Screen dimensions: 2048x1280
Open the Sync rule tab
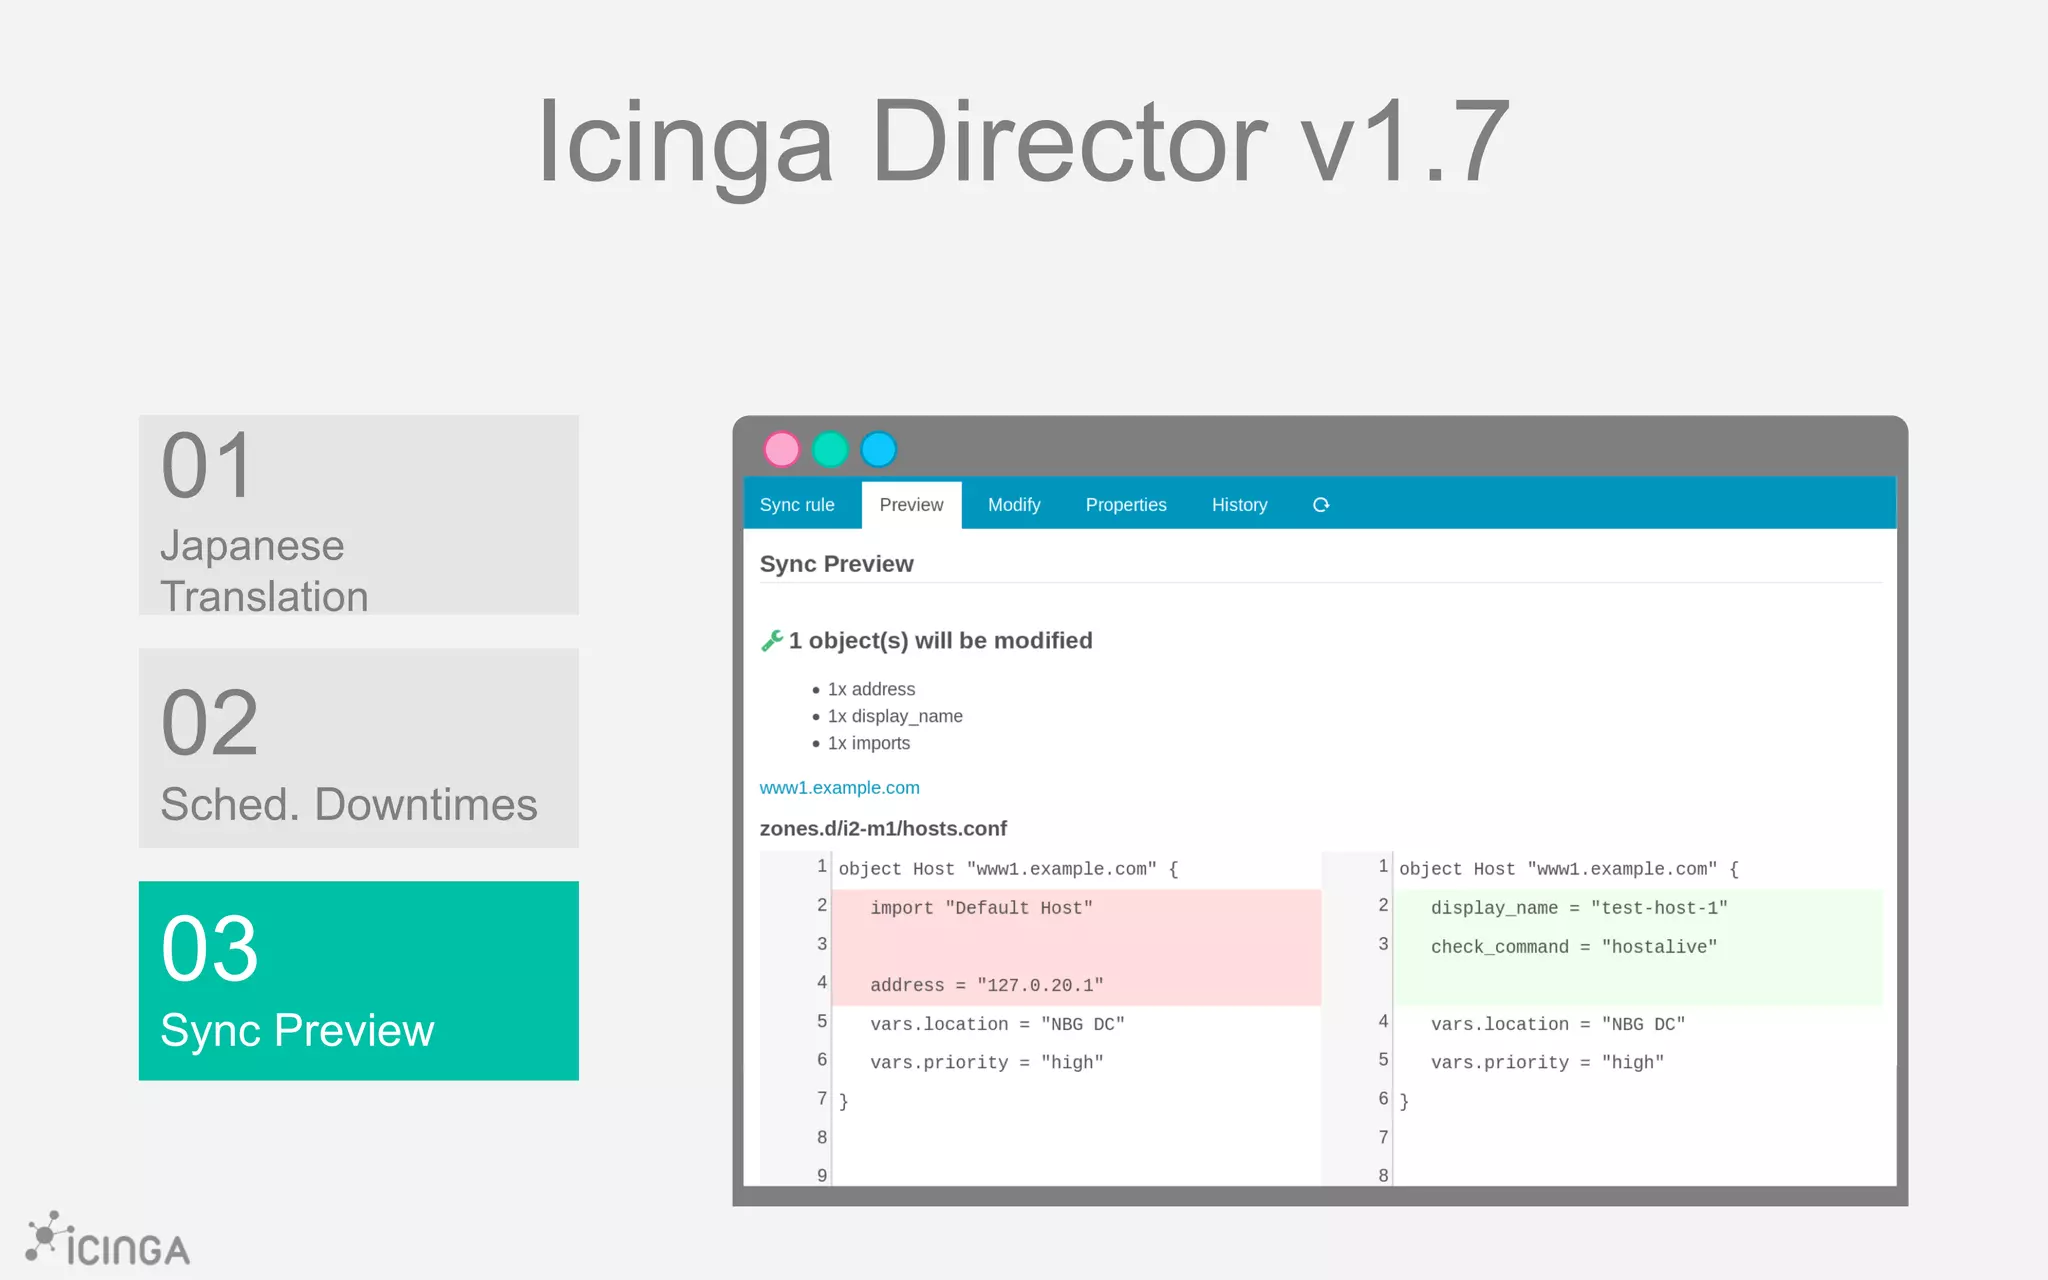797,505
